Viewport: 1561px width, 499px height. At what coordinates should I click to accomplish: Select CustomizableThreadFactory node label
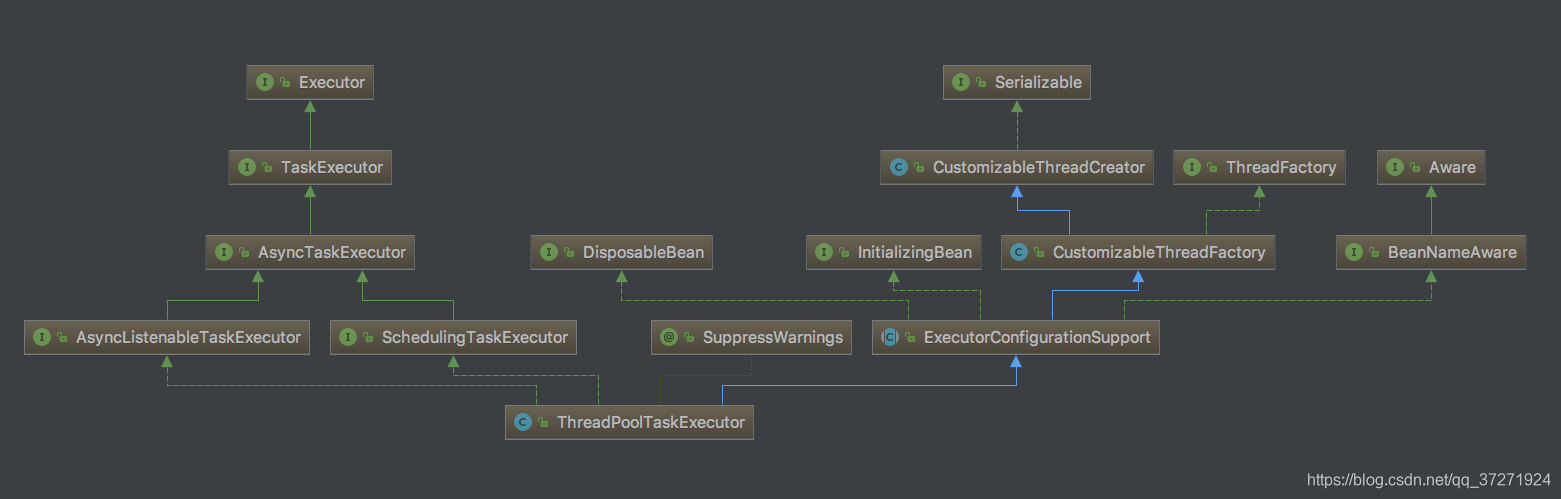[1159, 252]
